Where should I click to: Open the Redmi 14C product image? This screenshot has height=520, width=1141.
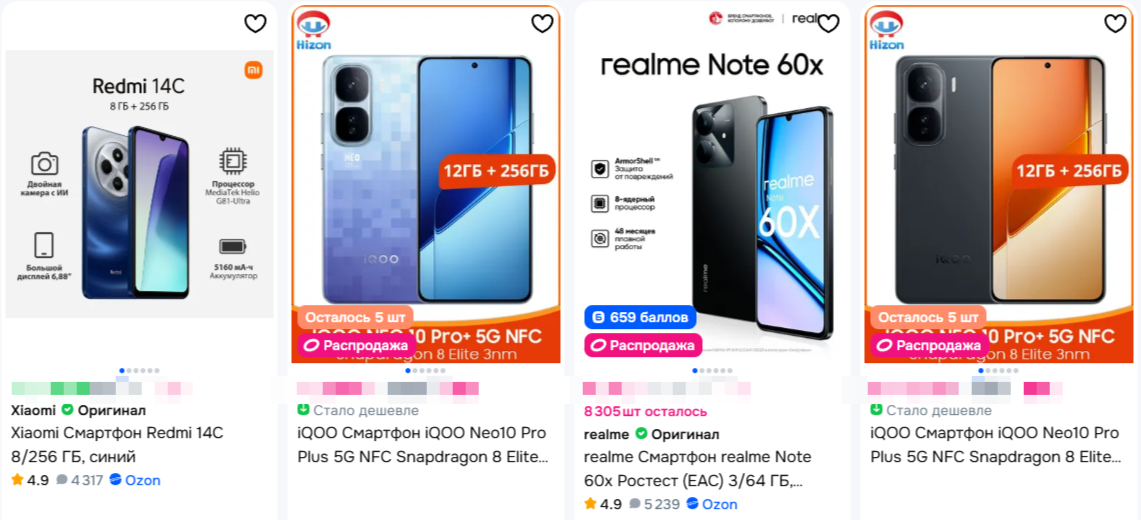[x=140, y=184]
